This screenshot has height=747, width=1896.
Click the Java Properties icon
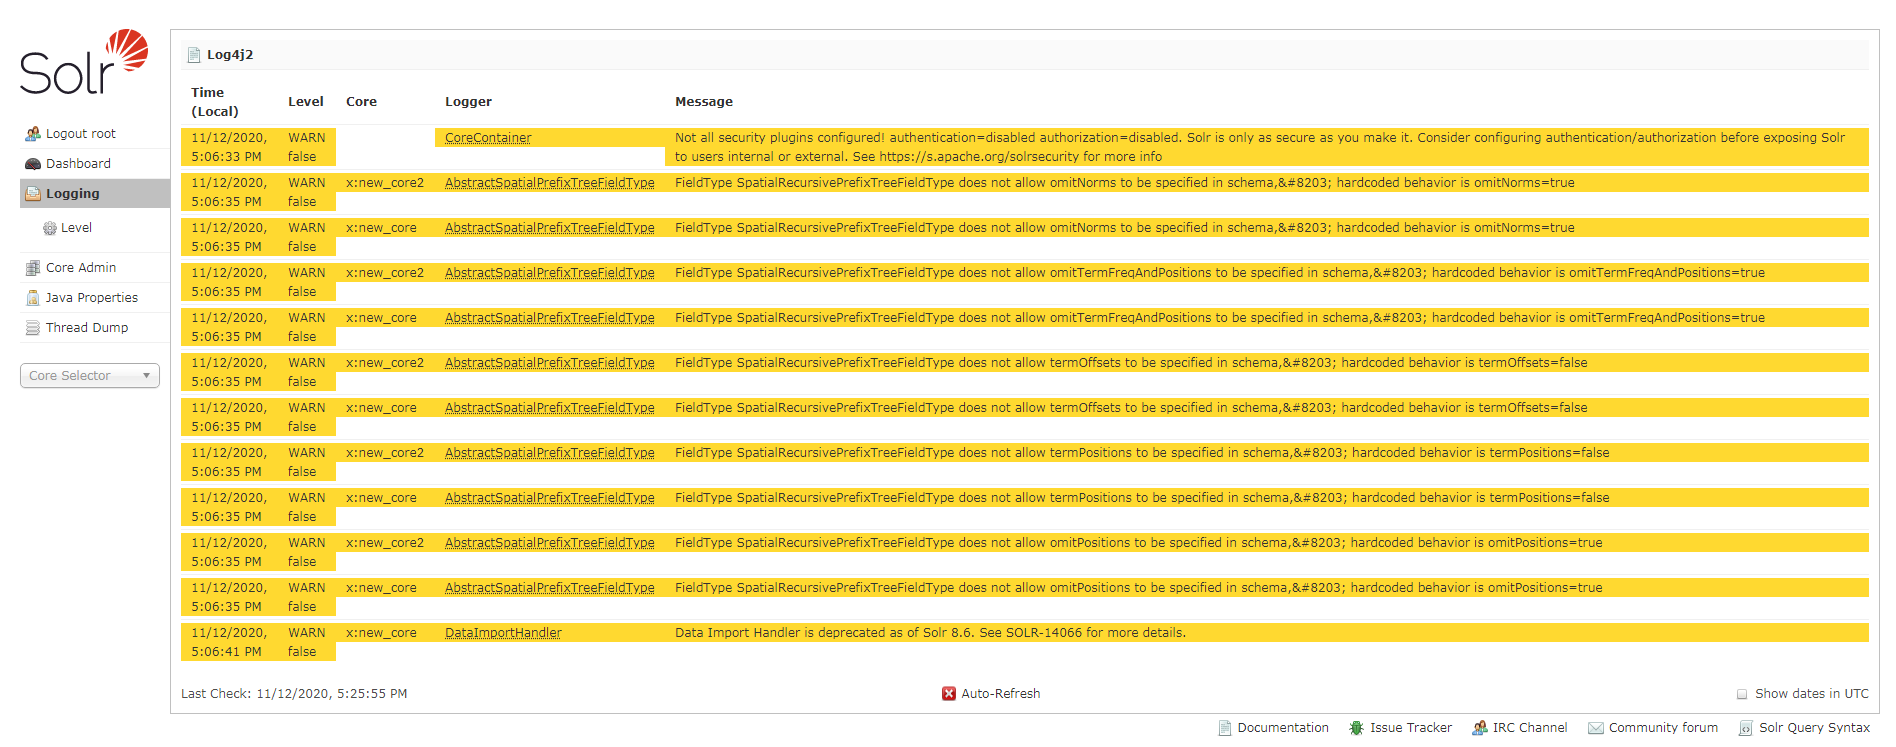pos(33,298)
